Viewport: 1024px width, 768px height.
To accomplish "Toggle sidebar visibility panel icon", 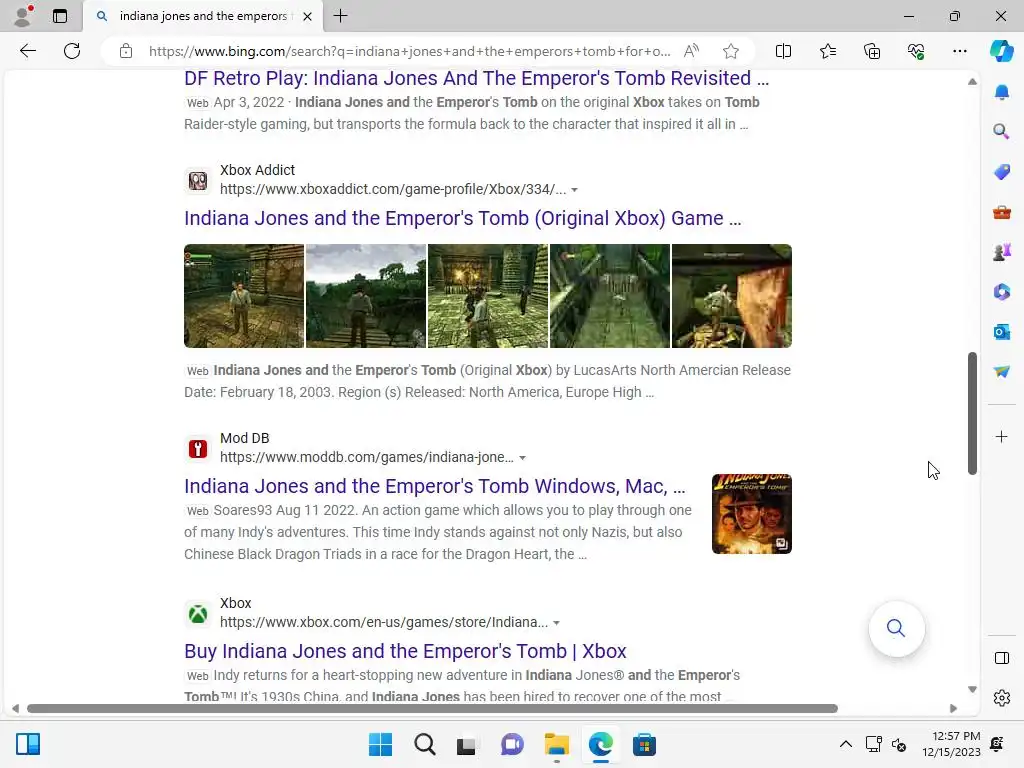I will pos(1001,658).
